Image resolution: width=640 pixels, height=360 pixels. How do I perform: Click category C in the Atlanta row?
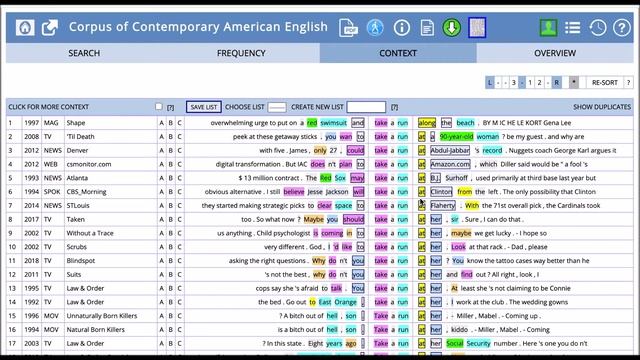(x=180, y=178)
